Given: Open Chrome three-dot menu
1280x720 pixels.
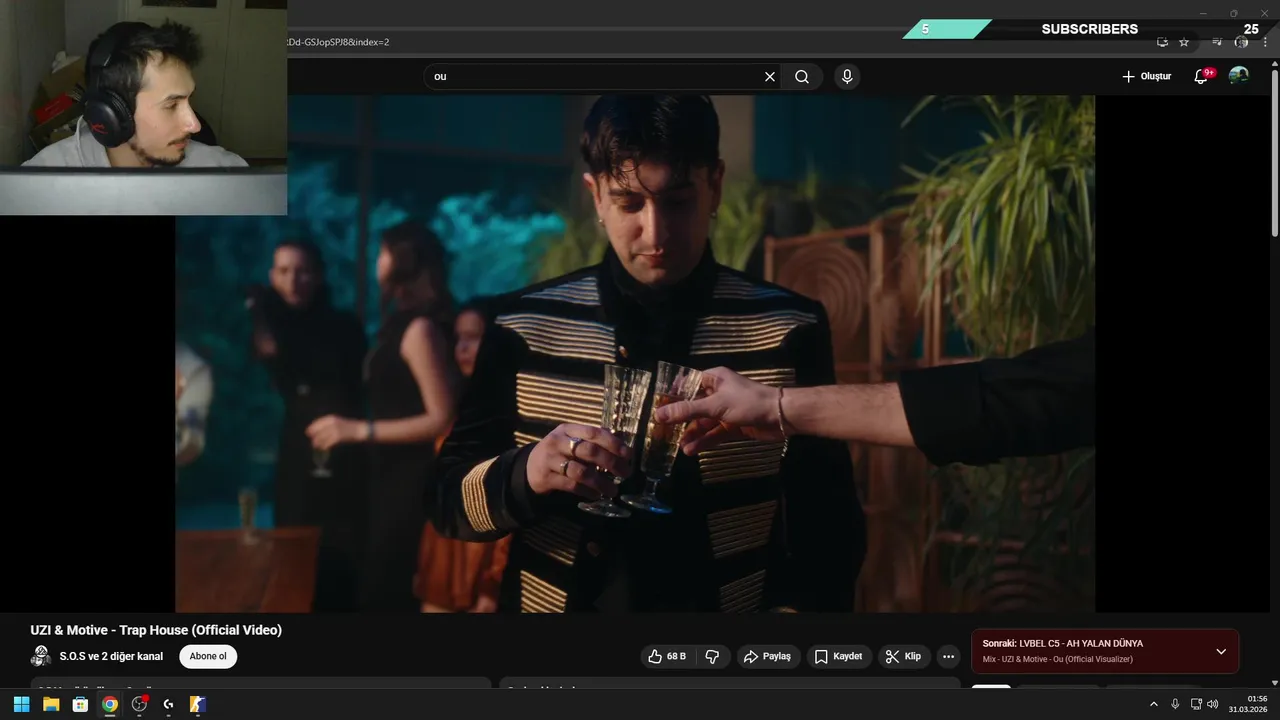Looking at the screenshot, I should (x=1265, y=42).
